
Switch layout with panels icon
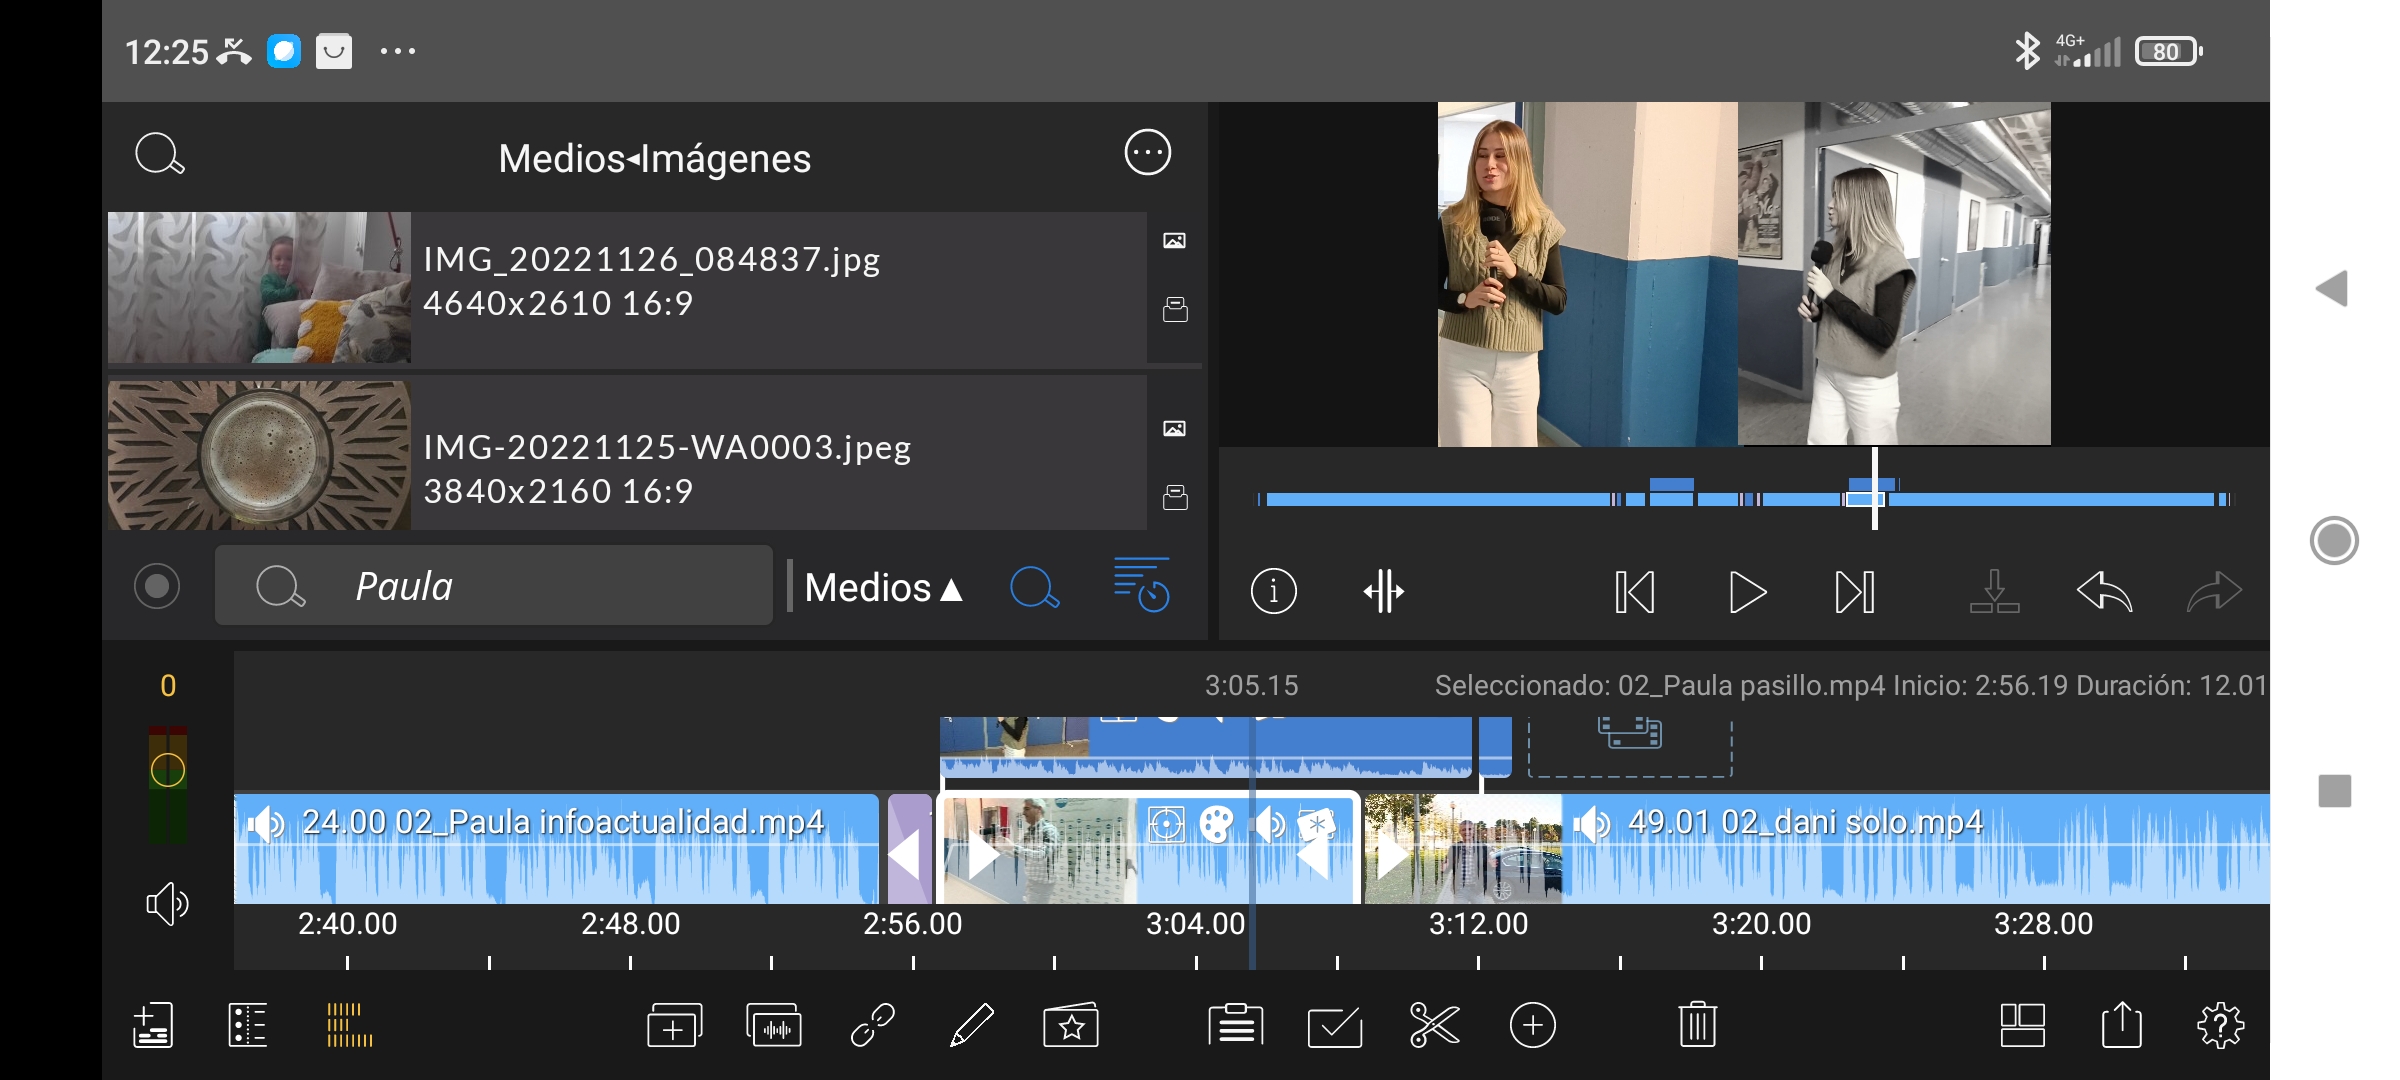(2022, 1025)
